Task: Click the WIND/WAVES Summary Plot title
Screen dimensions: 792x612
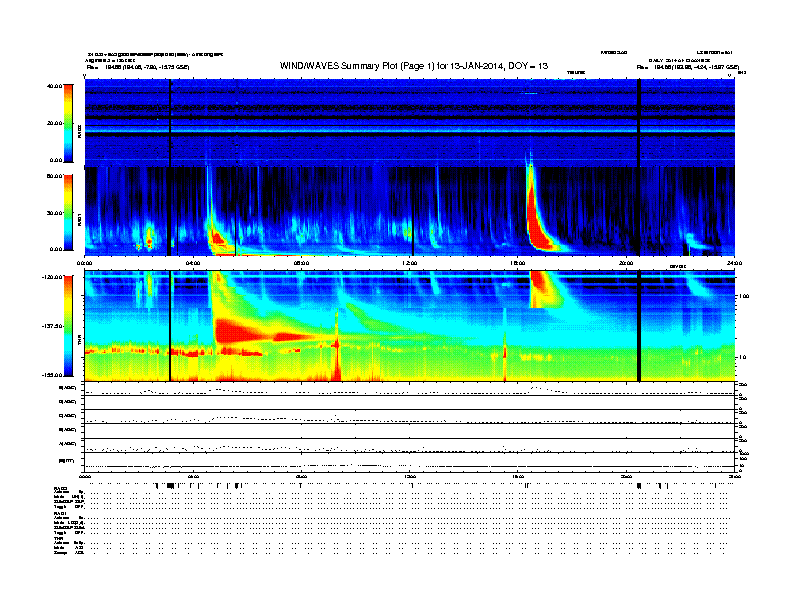Action: pyautogui.click(x=414, y=66)
